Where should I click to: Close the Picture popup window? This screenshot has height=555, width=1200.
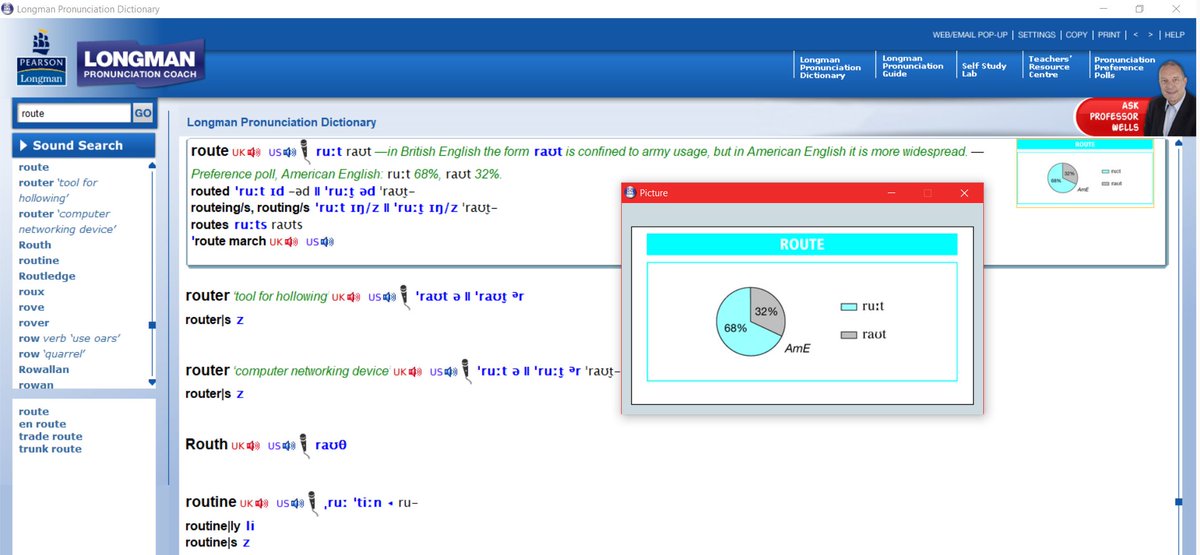[964, 193]
